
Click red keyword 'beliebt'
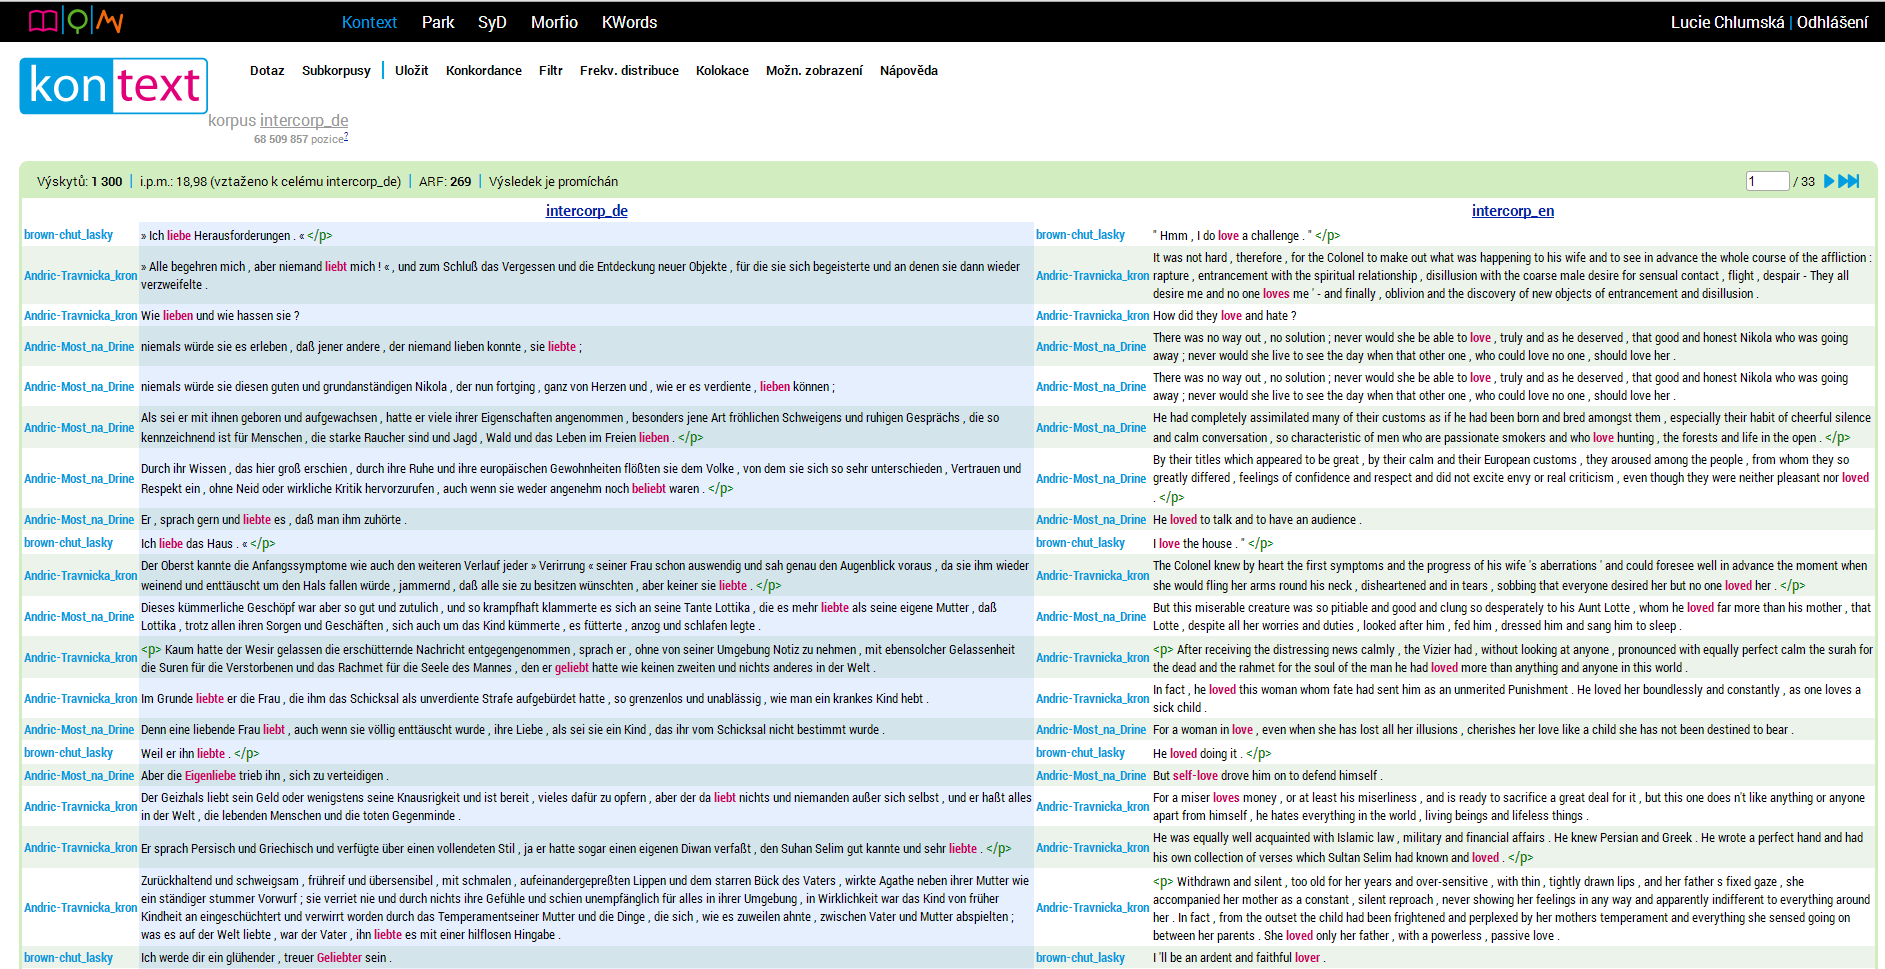[649, 489]
